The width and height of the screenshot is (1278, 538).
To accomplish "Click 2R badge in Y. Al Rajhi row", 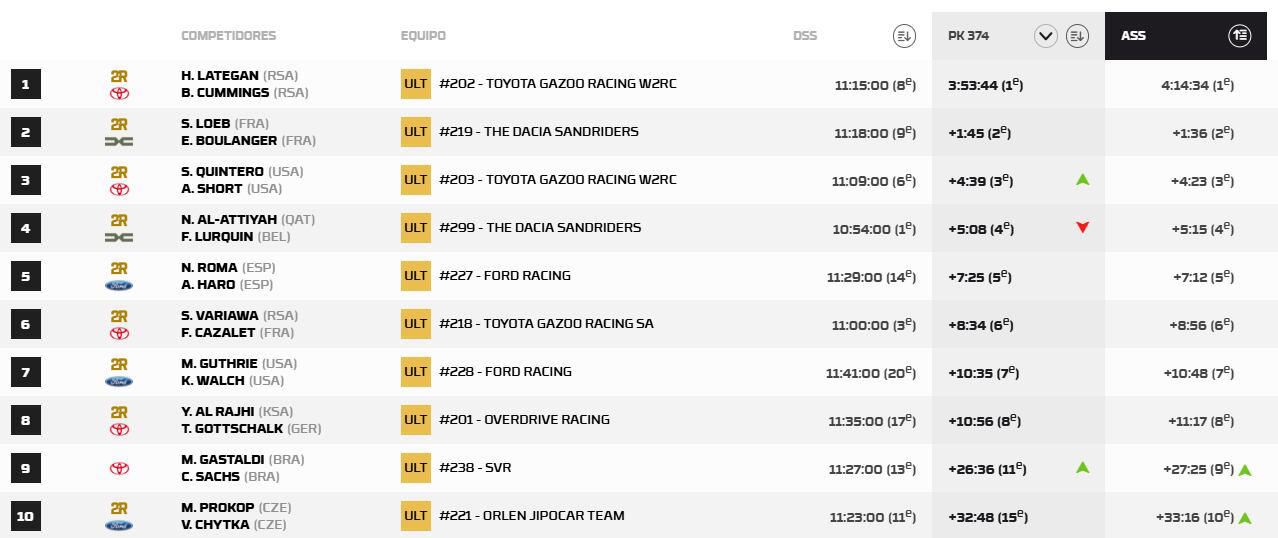I will (x=119, y=412).
